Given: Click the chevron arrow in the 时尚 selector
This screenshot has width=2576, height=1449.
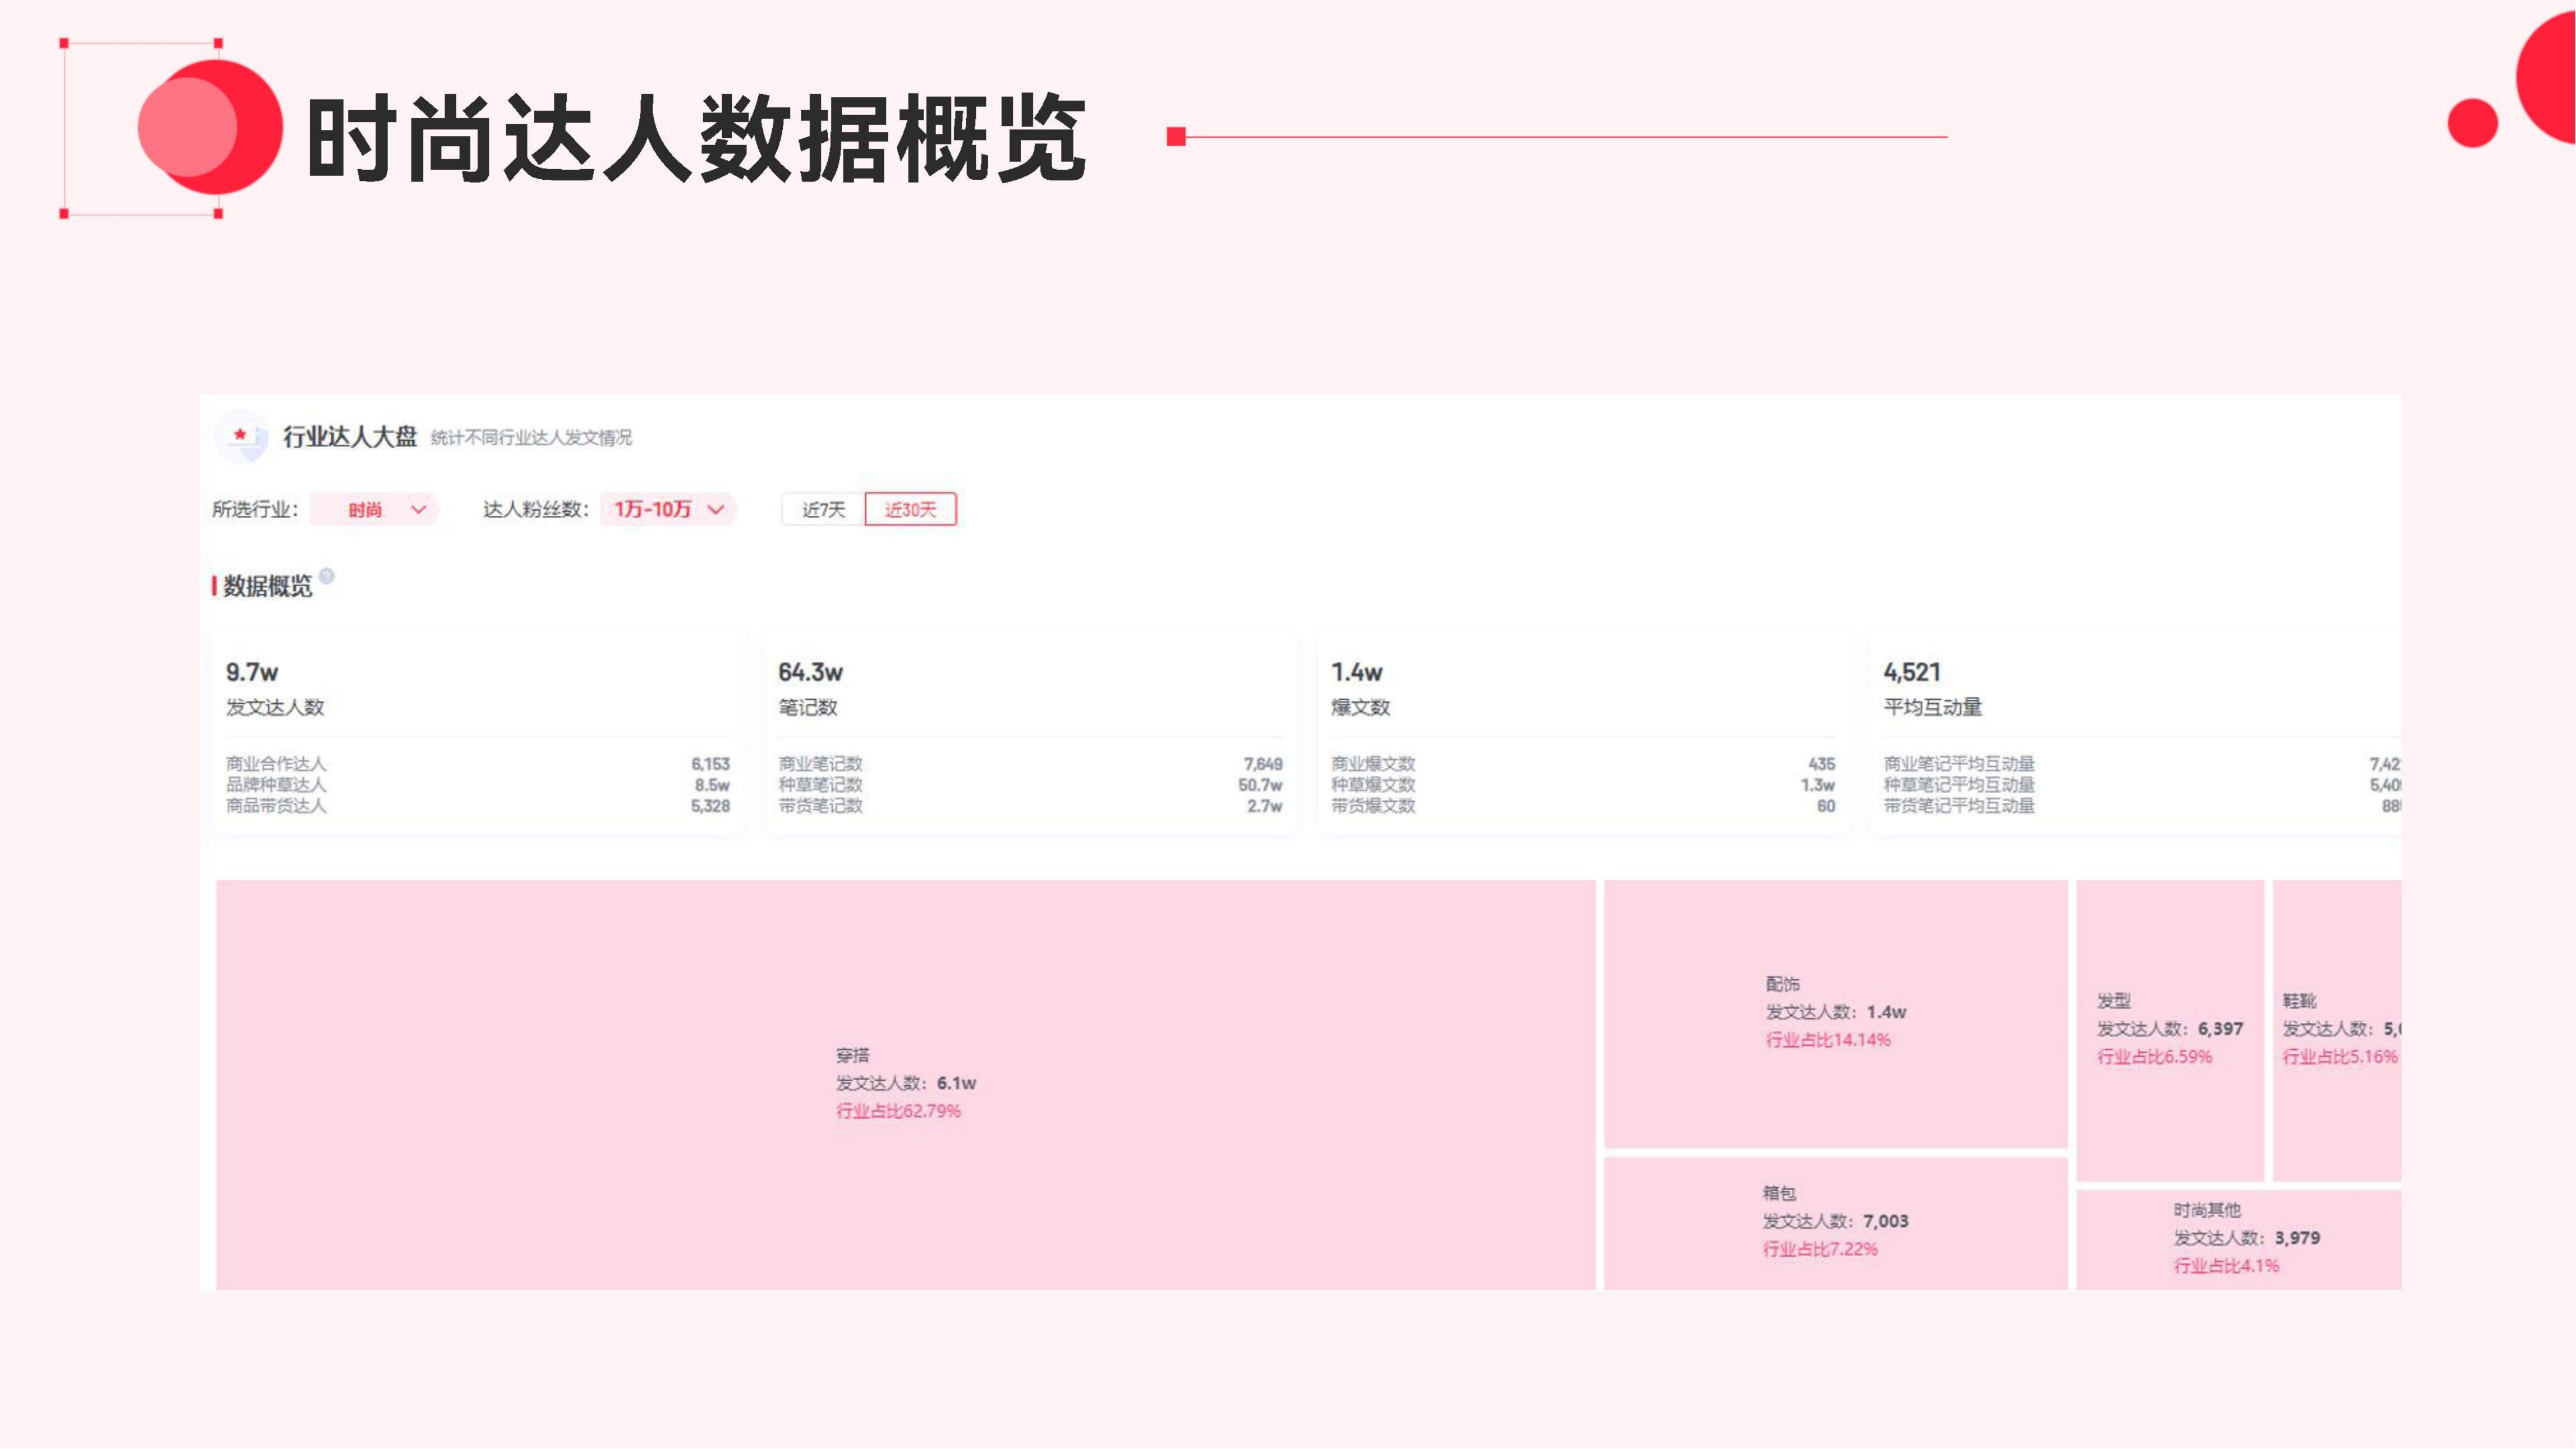Looking at the screenshot, I should pyautogui.click(x=419, y=509).
